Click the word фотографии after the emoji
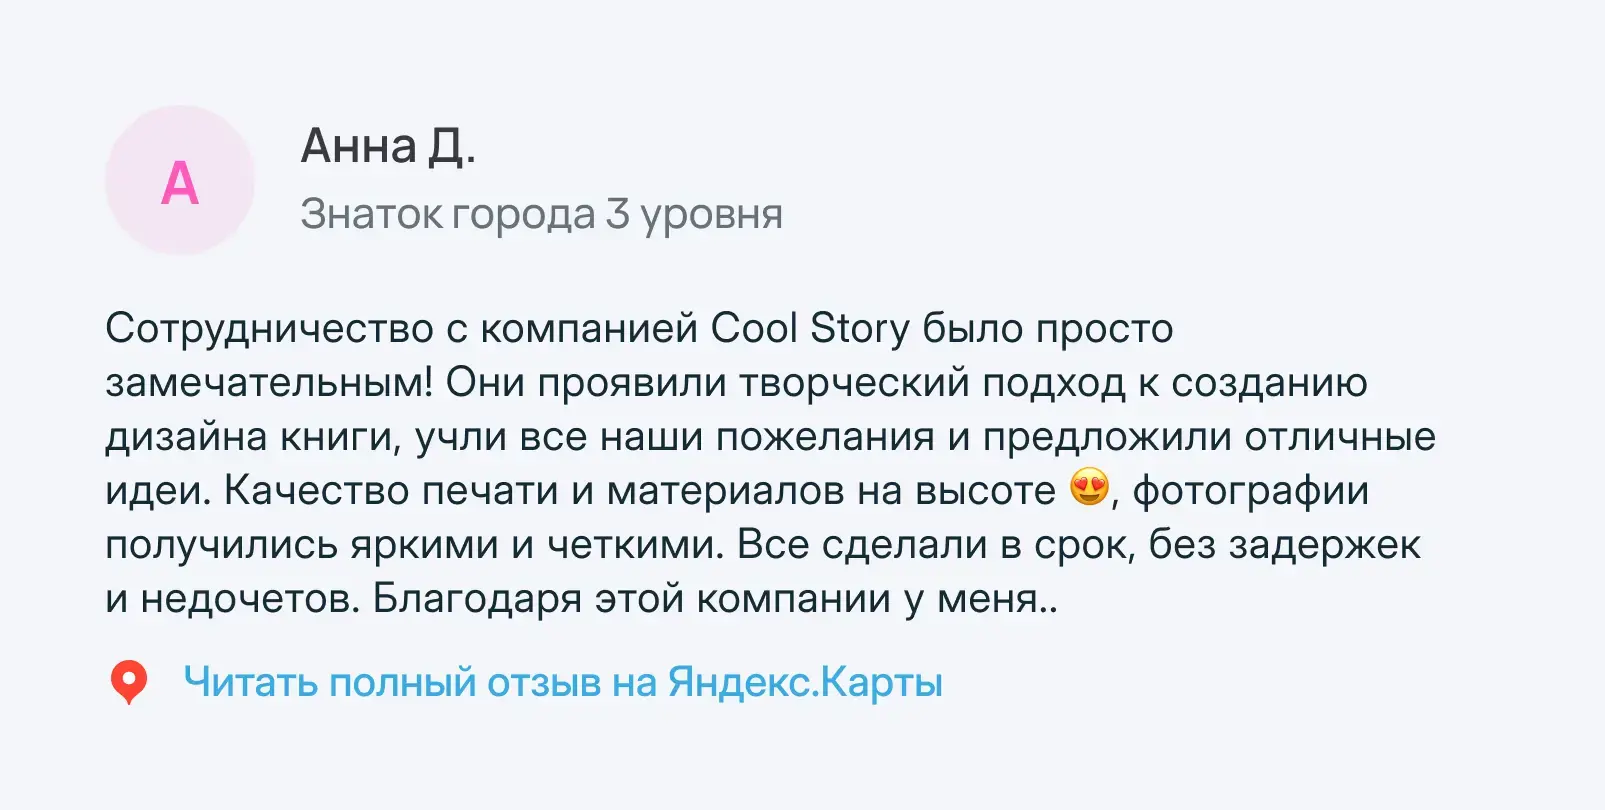This screenshot has height=810, width=1605. coord(1250,491)
